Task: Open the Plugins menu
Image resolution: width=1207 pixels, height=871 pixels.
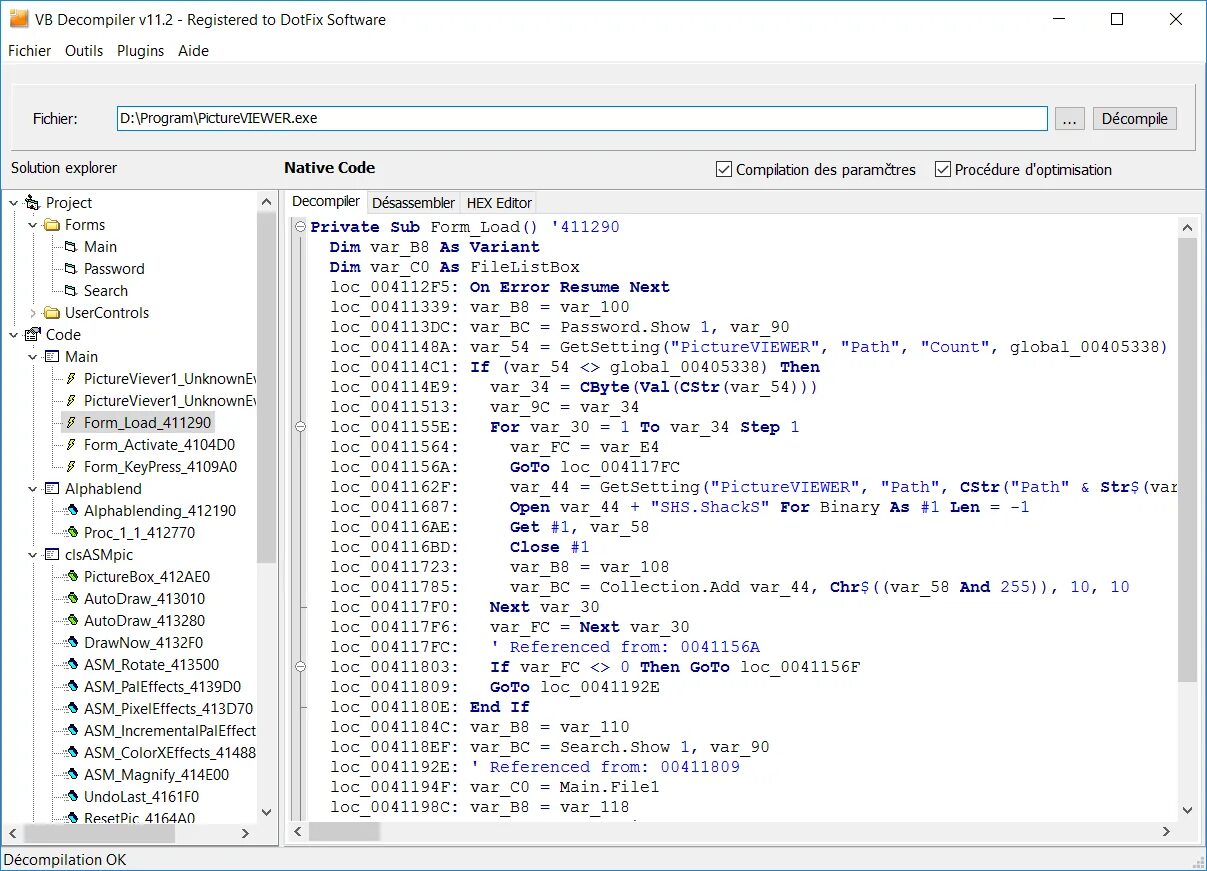Action: tap(140, 50)
